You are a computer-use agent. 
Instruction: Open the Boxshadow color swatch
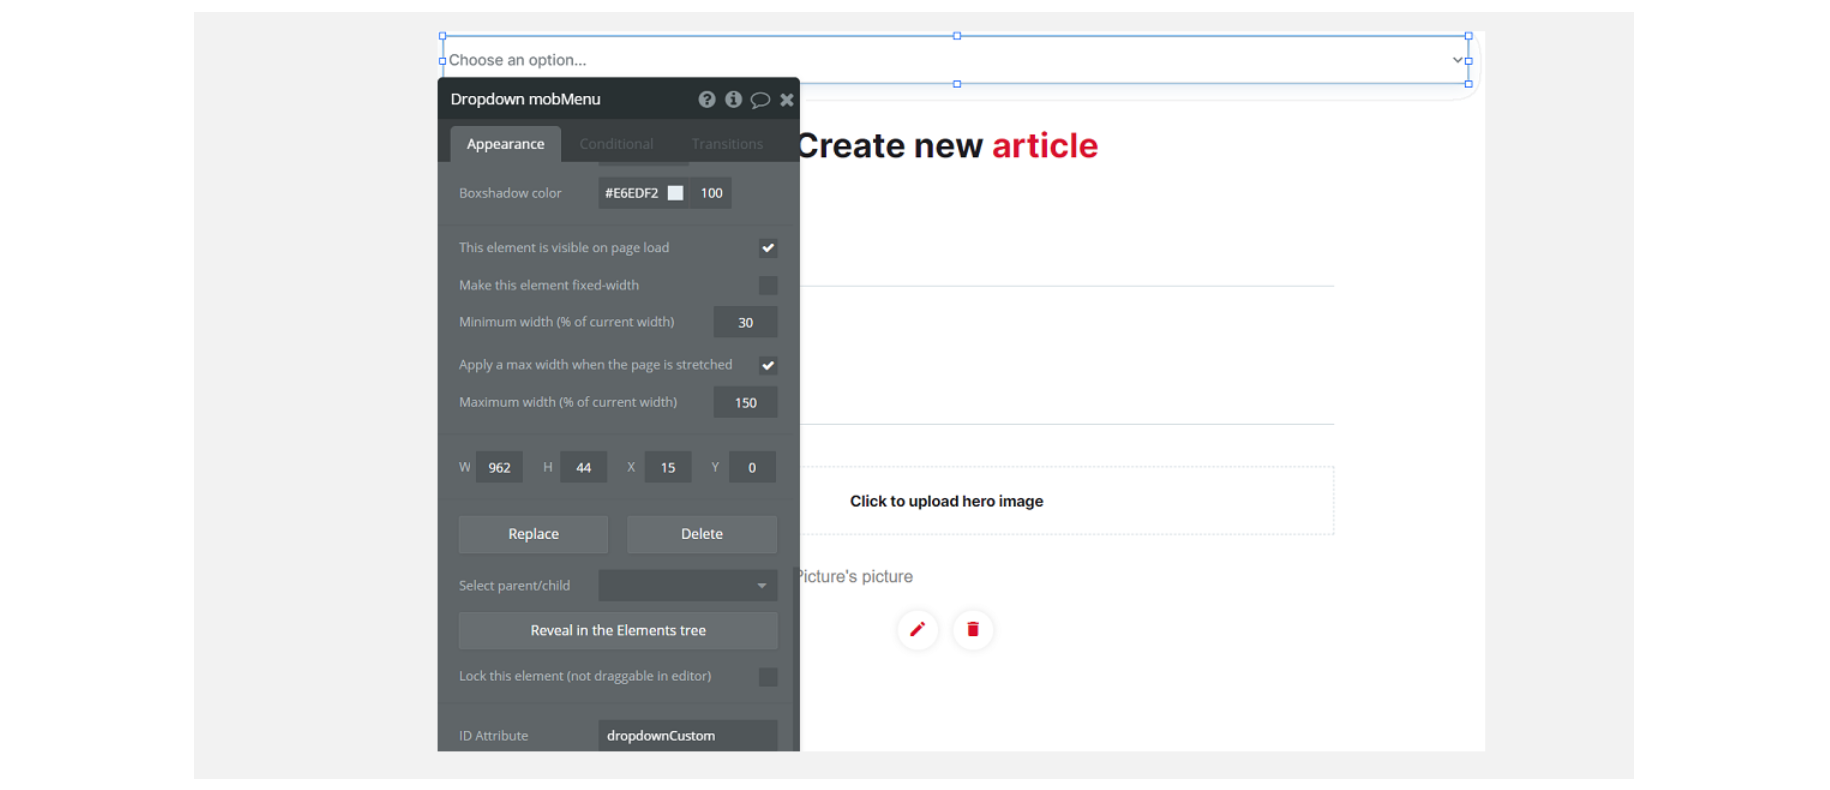click(x=676, y=193)
